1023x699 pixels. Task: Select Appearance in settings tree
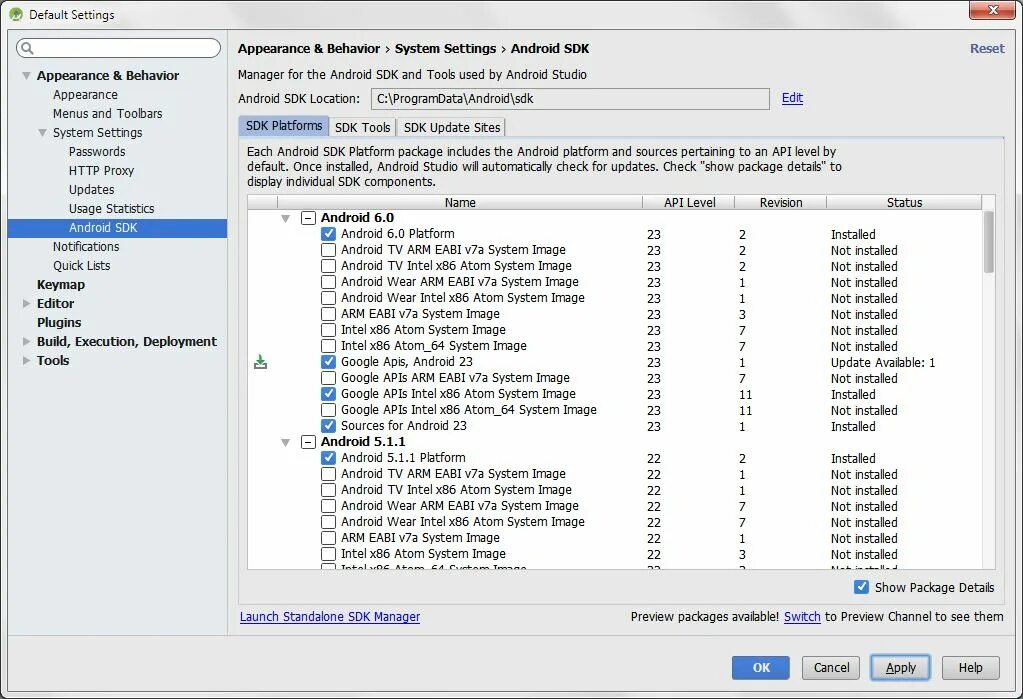pyautogui.click(x=85, y=95)
